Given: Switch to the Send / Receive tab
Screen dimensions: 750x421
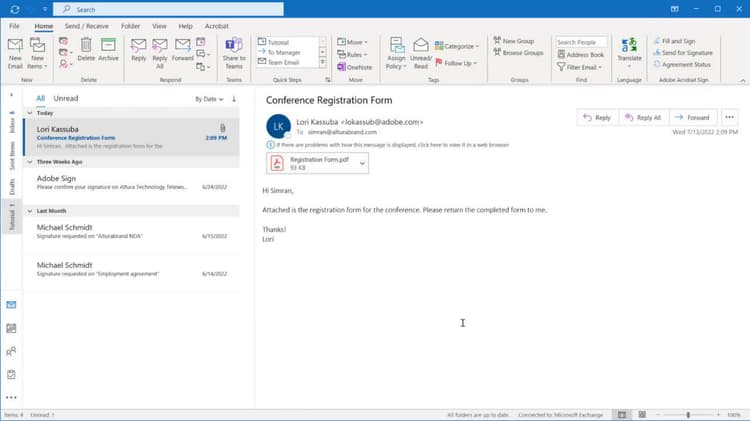Looking at the screenshot, I should click(x=87, y=26).
